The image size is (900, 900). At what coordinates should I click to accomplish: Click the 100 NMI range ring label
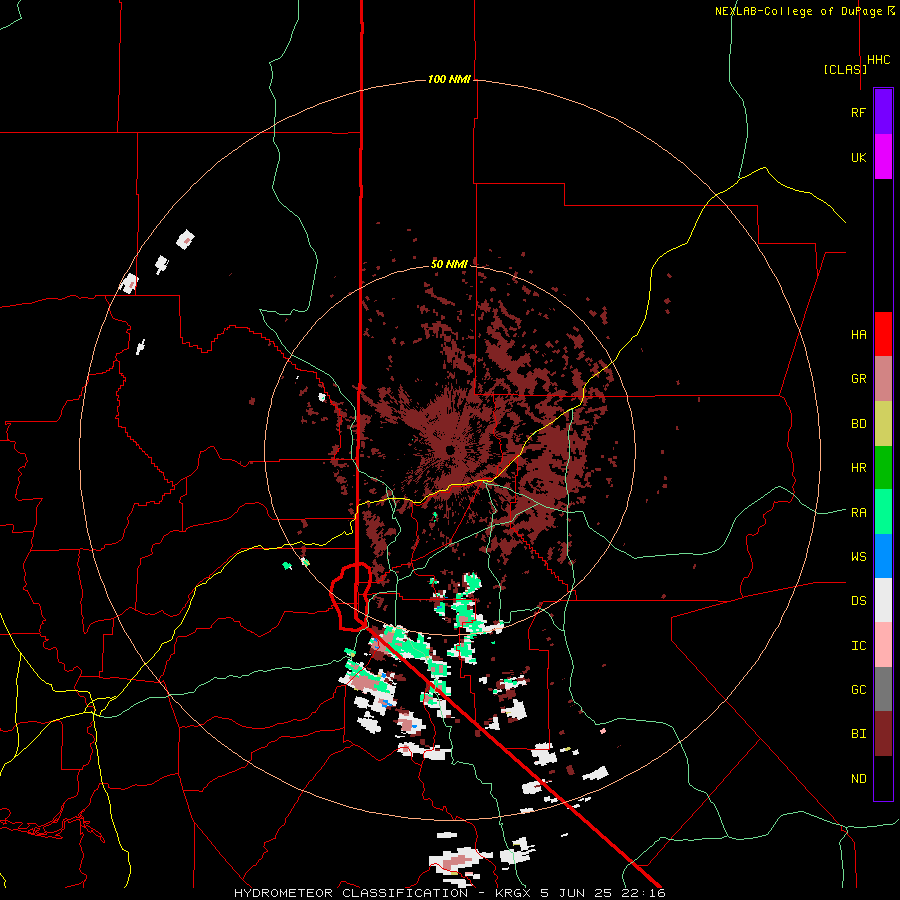pyautogui.click(x=449, y=79)
